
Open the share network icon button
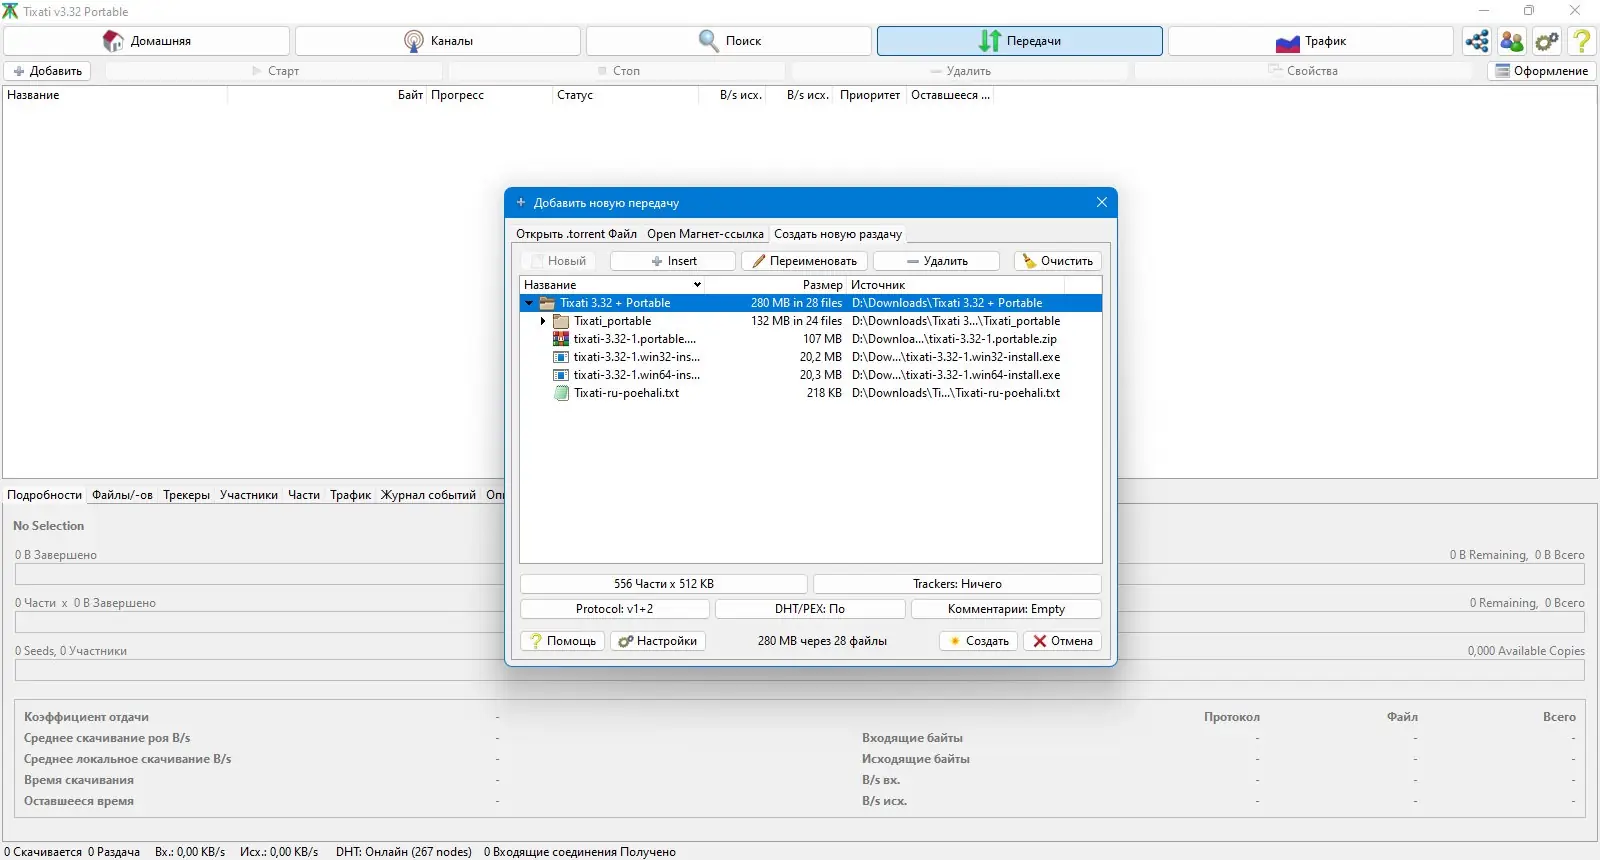(x=1477, y=41)
